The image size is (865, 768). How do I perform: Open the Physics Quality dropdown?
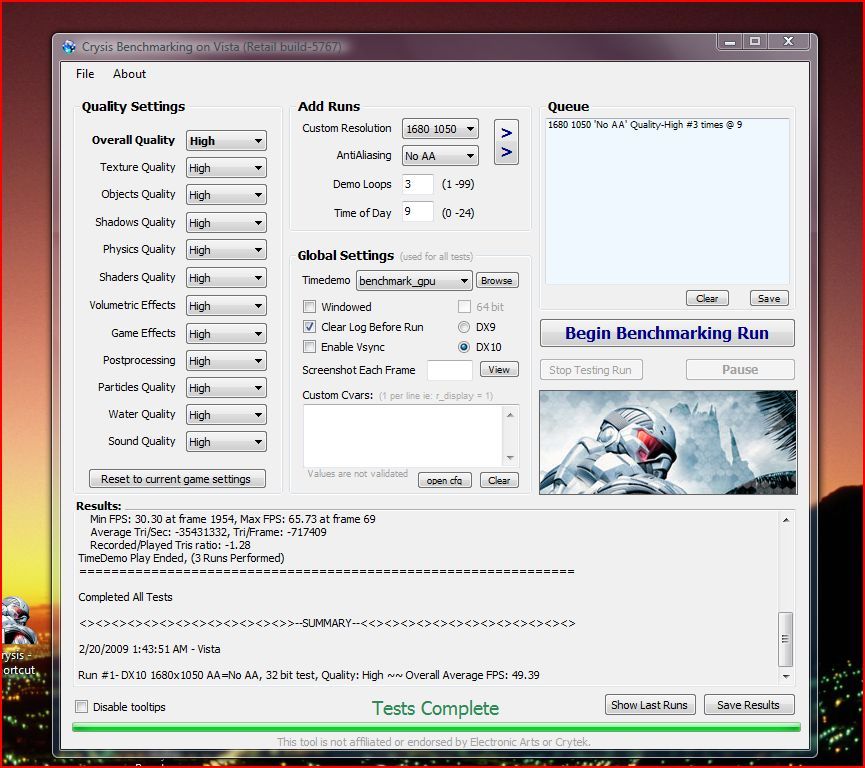[x=226, y=250]
